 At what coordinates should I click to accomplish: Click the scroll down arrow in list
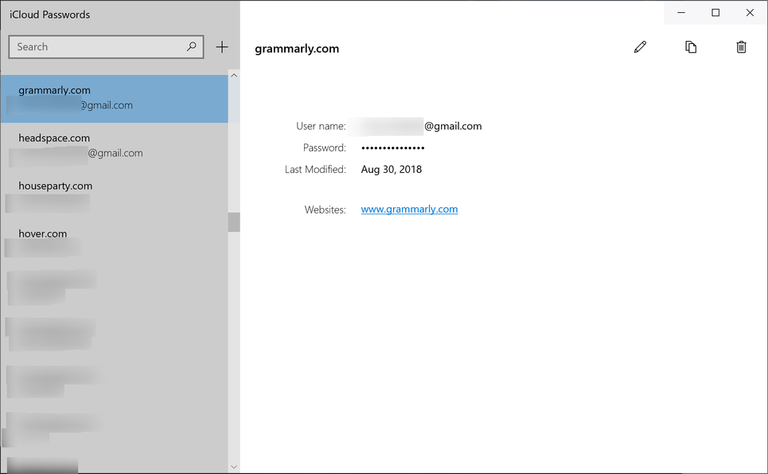coord(234,466)
